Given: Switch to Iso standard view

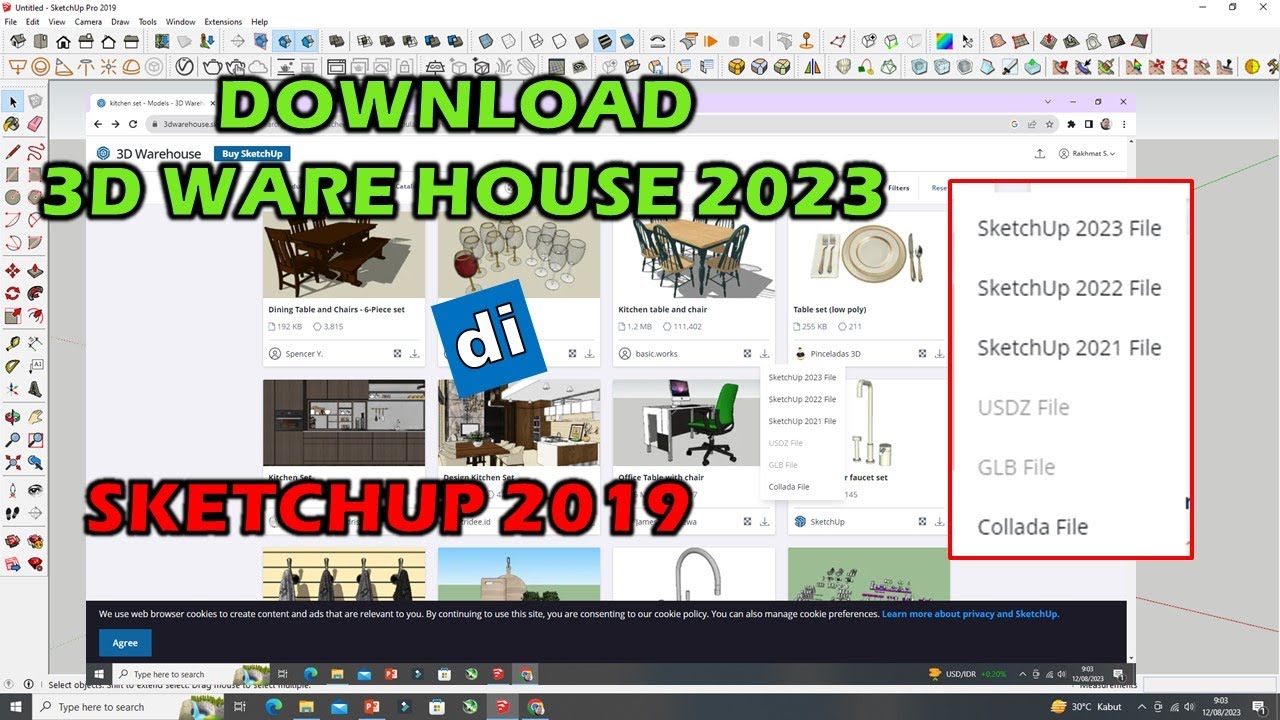Looking at the screenshot, I should [x=19, y=42].
